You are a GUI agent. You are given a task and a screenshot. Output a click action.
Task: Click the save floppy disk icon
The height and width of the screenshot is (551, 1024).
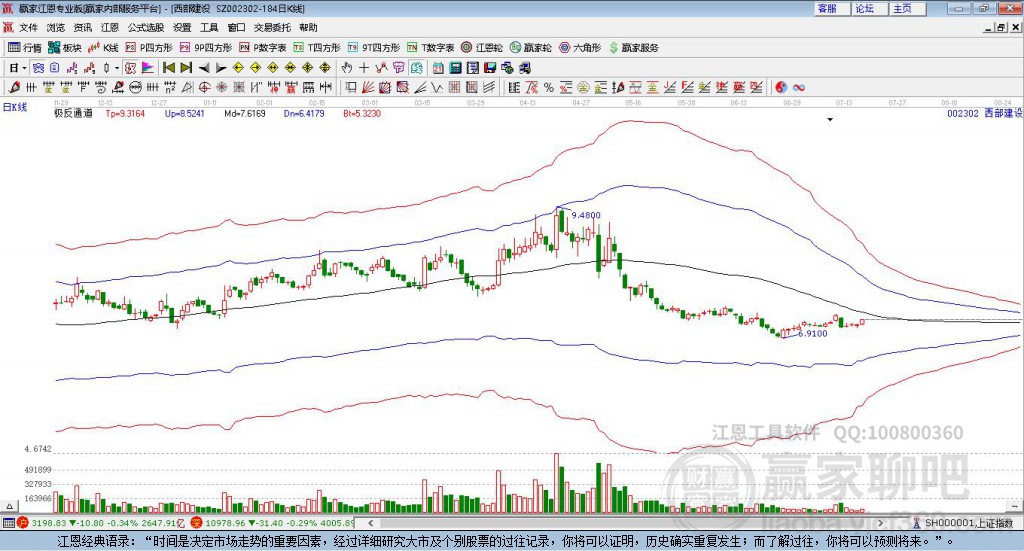pos(490,68)
